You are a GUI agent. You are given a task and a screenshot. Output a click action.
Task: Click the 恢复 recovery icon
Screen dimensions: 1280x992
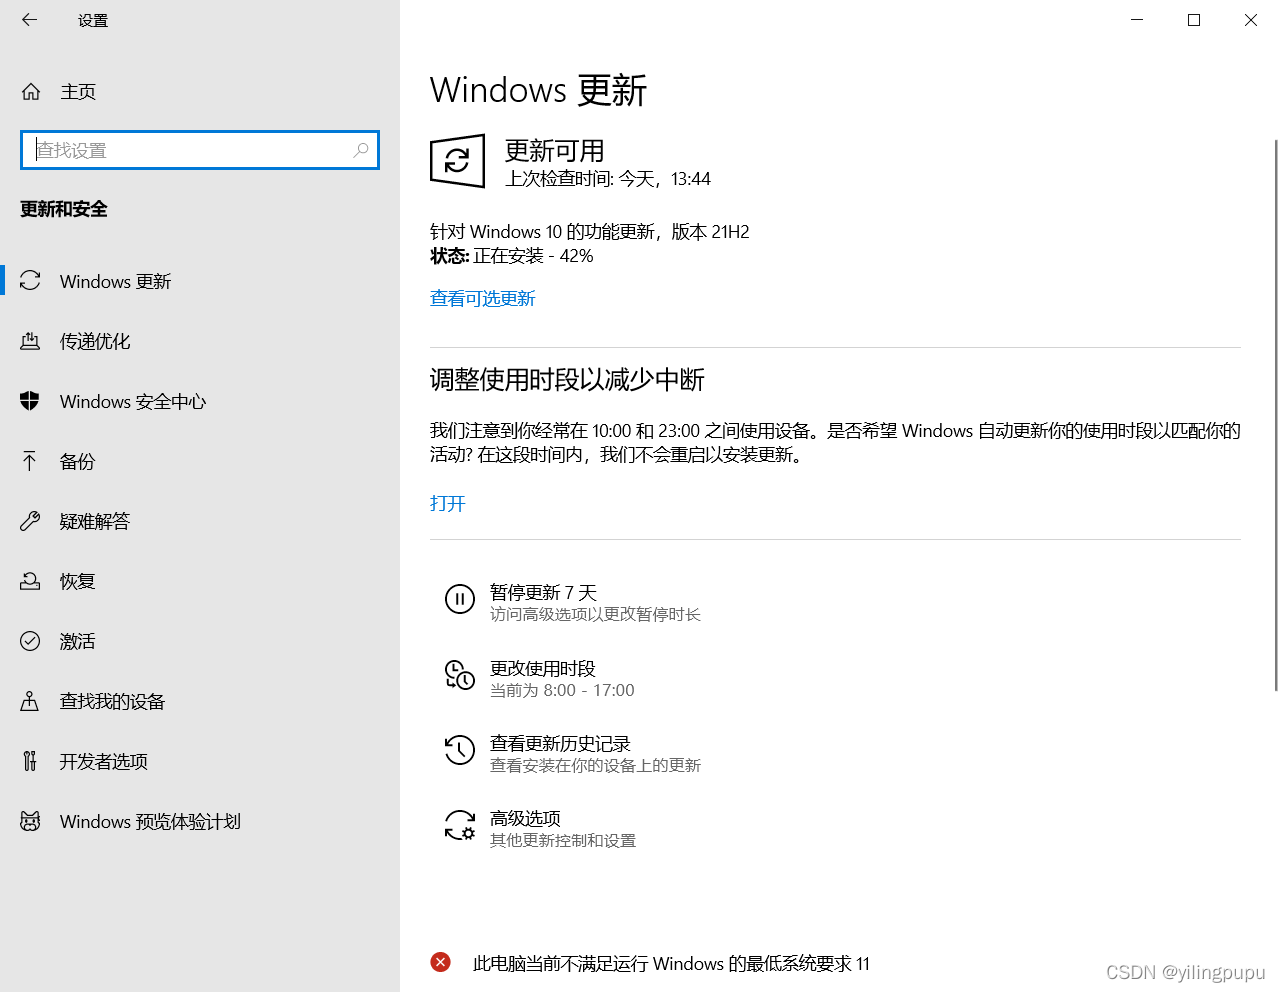pos(30,581)
